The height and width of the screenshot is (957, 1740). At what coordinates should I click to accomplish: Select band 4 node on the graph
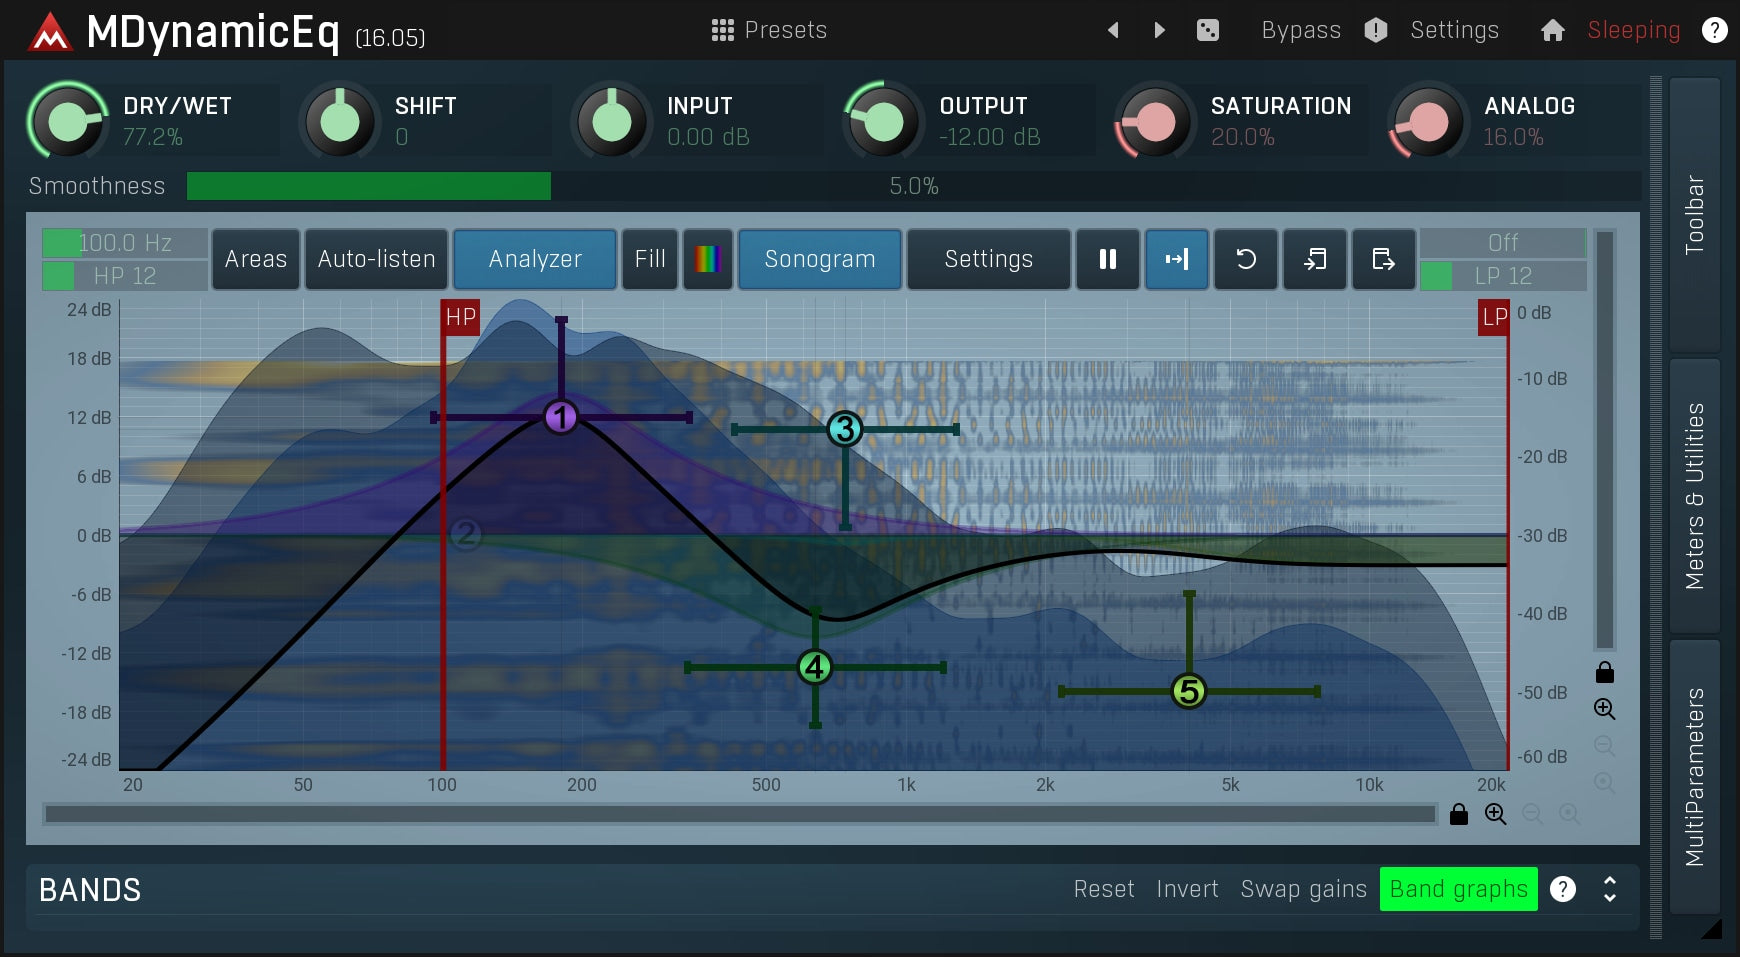click(815, 667)
